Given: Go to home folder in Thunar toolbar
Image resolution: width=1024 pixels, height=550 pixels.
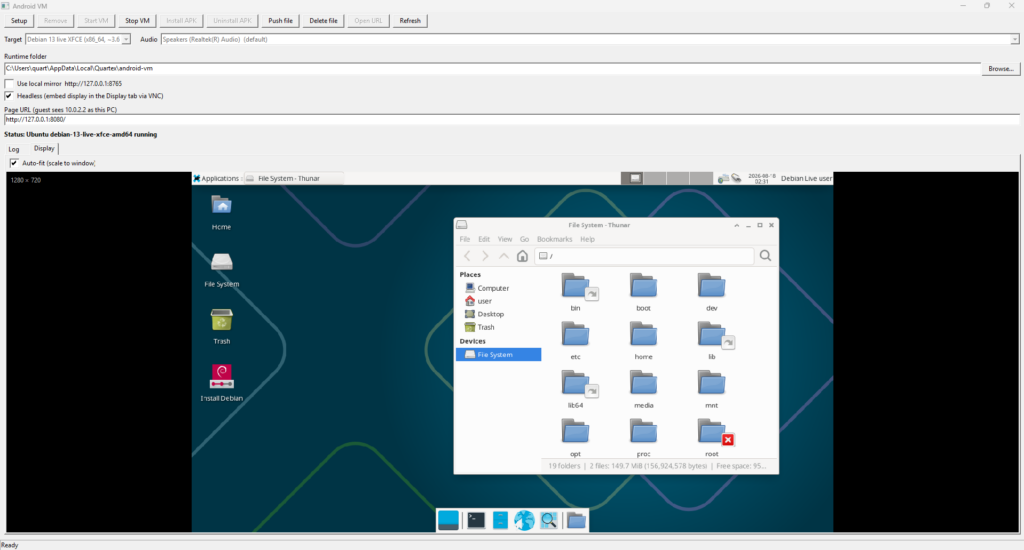Looking at the screenshot, I should pyautogui.click(x=522, y=256).
